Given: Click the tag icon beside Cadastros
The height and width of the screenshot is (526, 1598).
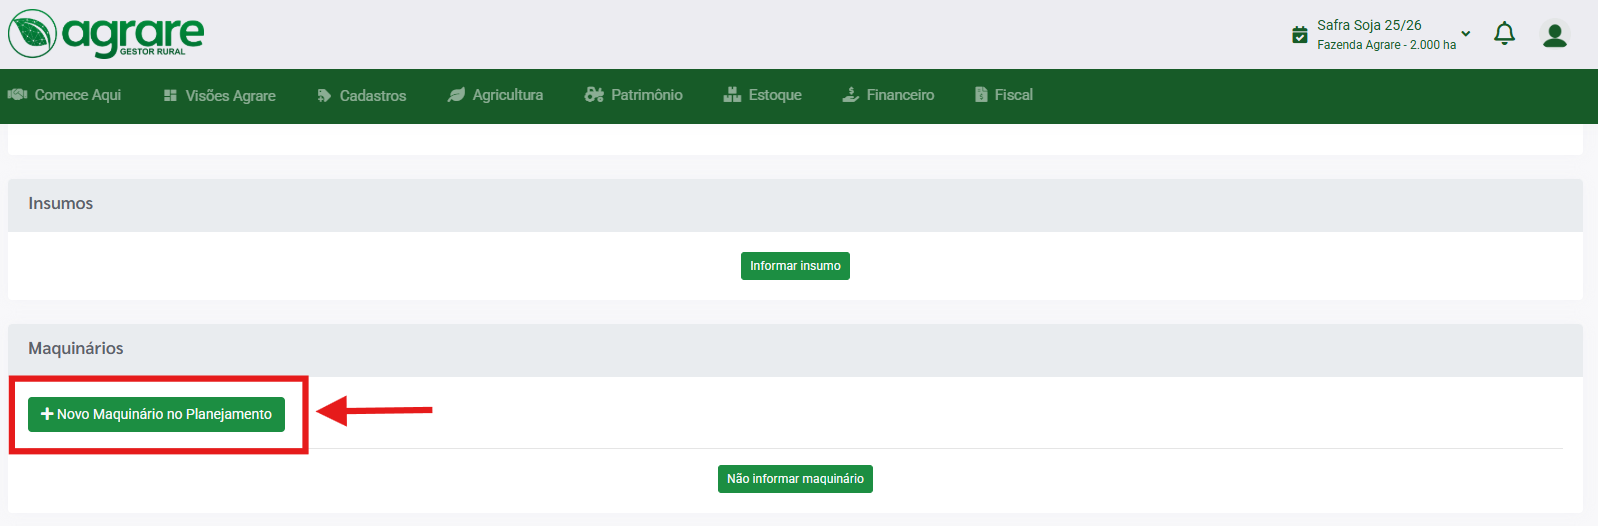Looking at the screenshot, I should [x=324, y=96].
